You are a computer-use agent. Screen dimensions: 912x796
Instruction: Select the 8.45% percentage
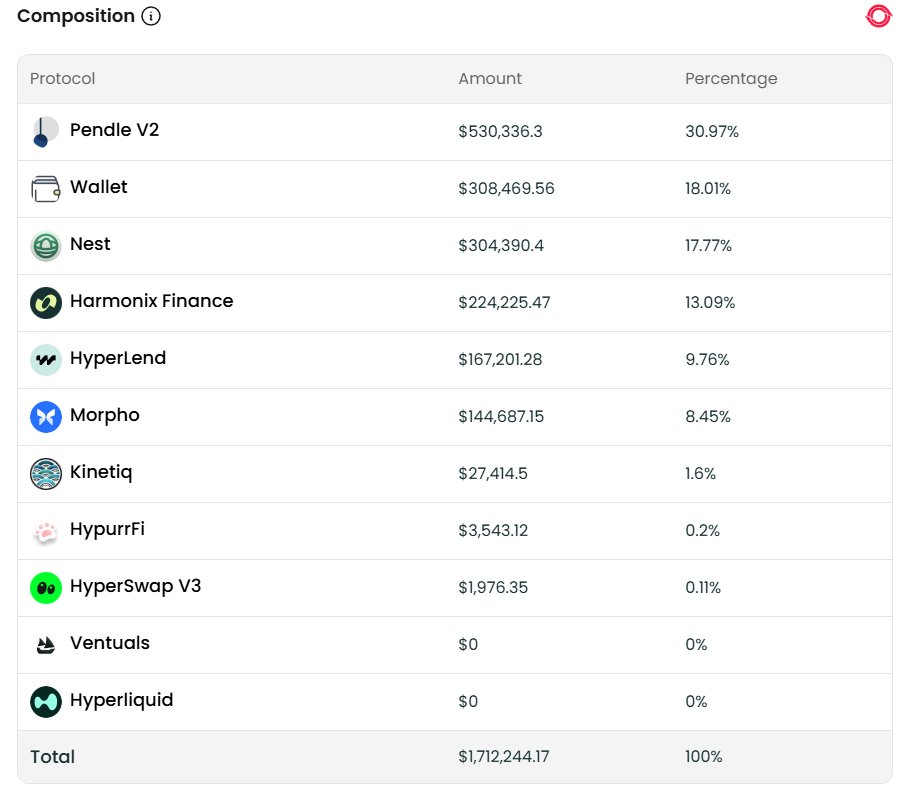click(x=707, y=416)
